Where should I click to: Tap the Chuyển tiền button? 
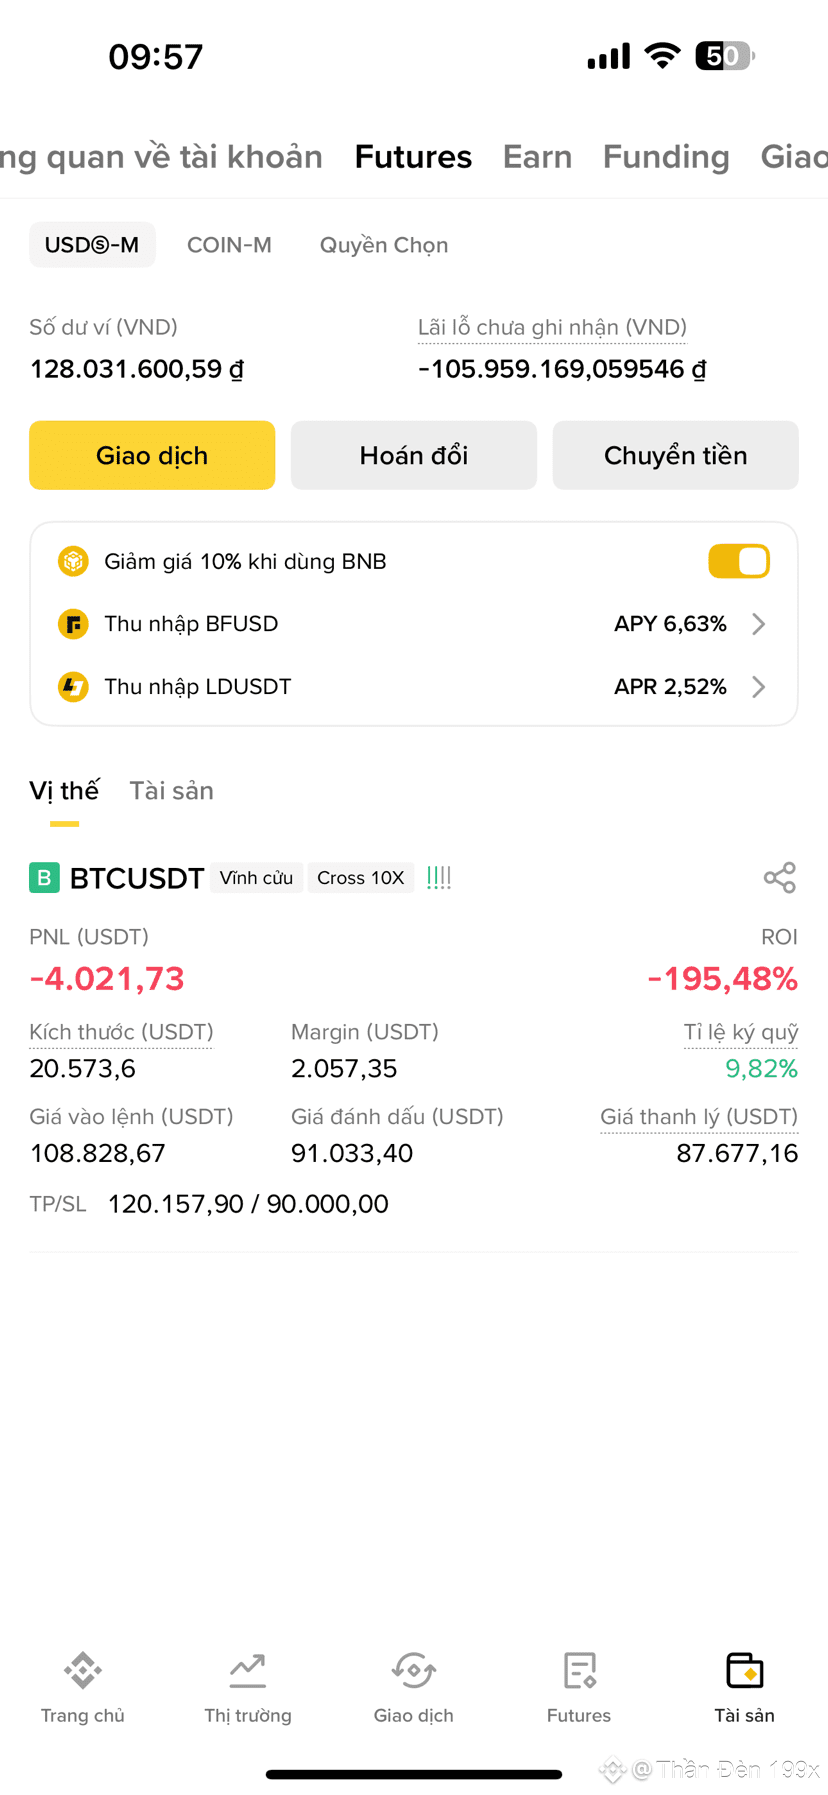(676, 455)
